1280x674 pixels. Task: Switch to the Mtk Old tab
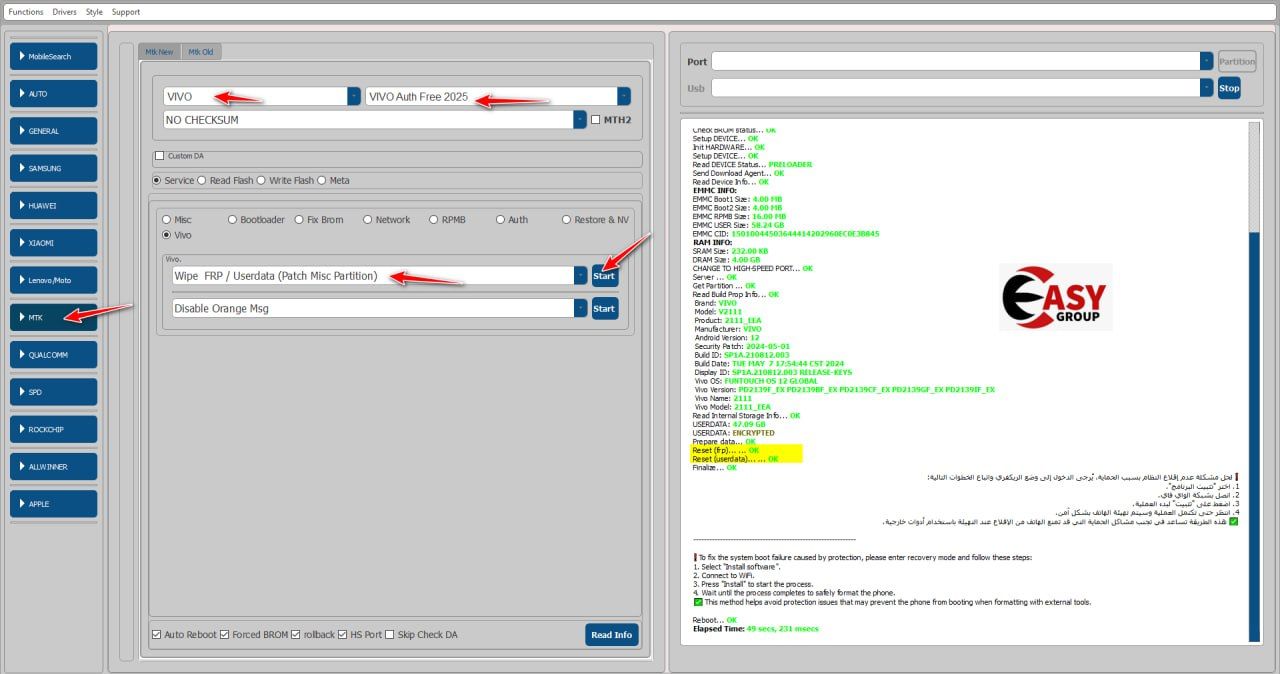point(200,52)
